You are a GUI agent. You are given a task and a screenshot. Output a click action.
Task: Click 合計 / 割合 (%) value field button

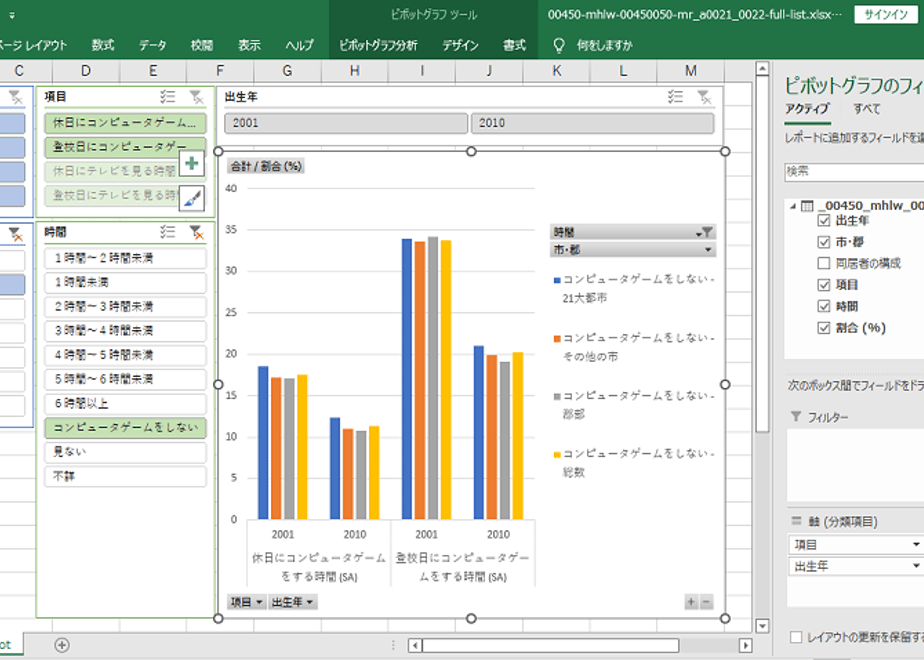point(266,166)
